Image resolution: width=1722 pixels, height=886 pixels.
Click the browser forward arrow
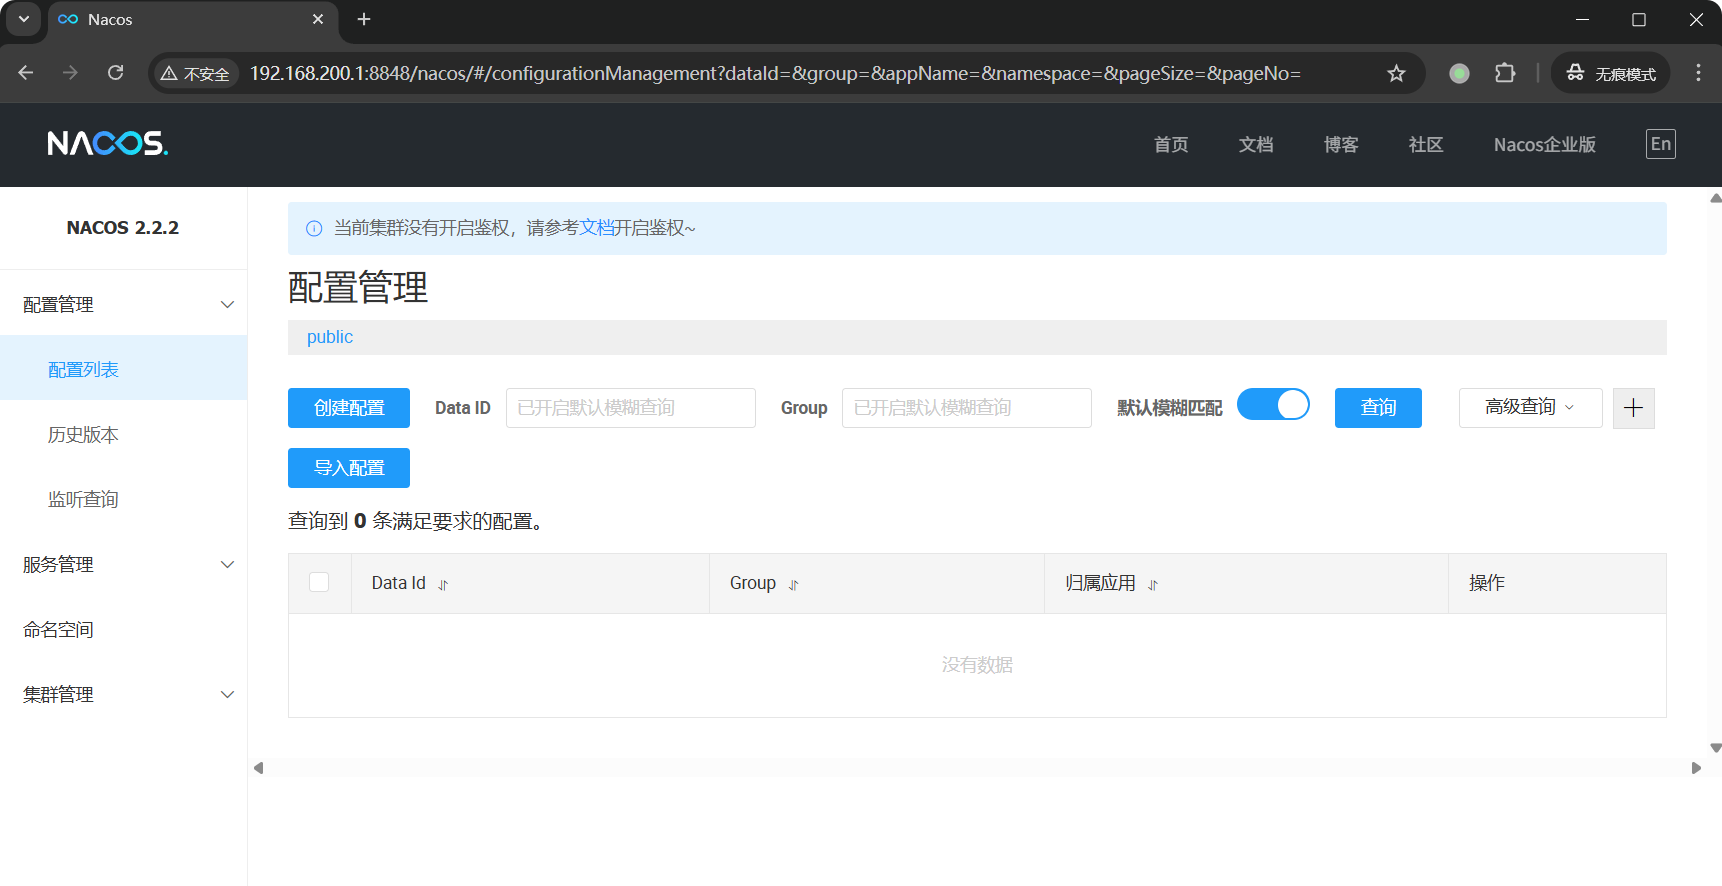pos(70,73)
